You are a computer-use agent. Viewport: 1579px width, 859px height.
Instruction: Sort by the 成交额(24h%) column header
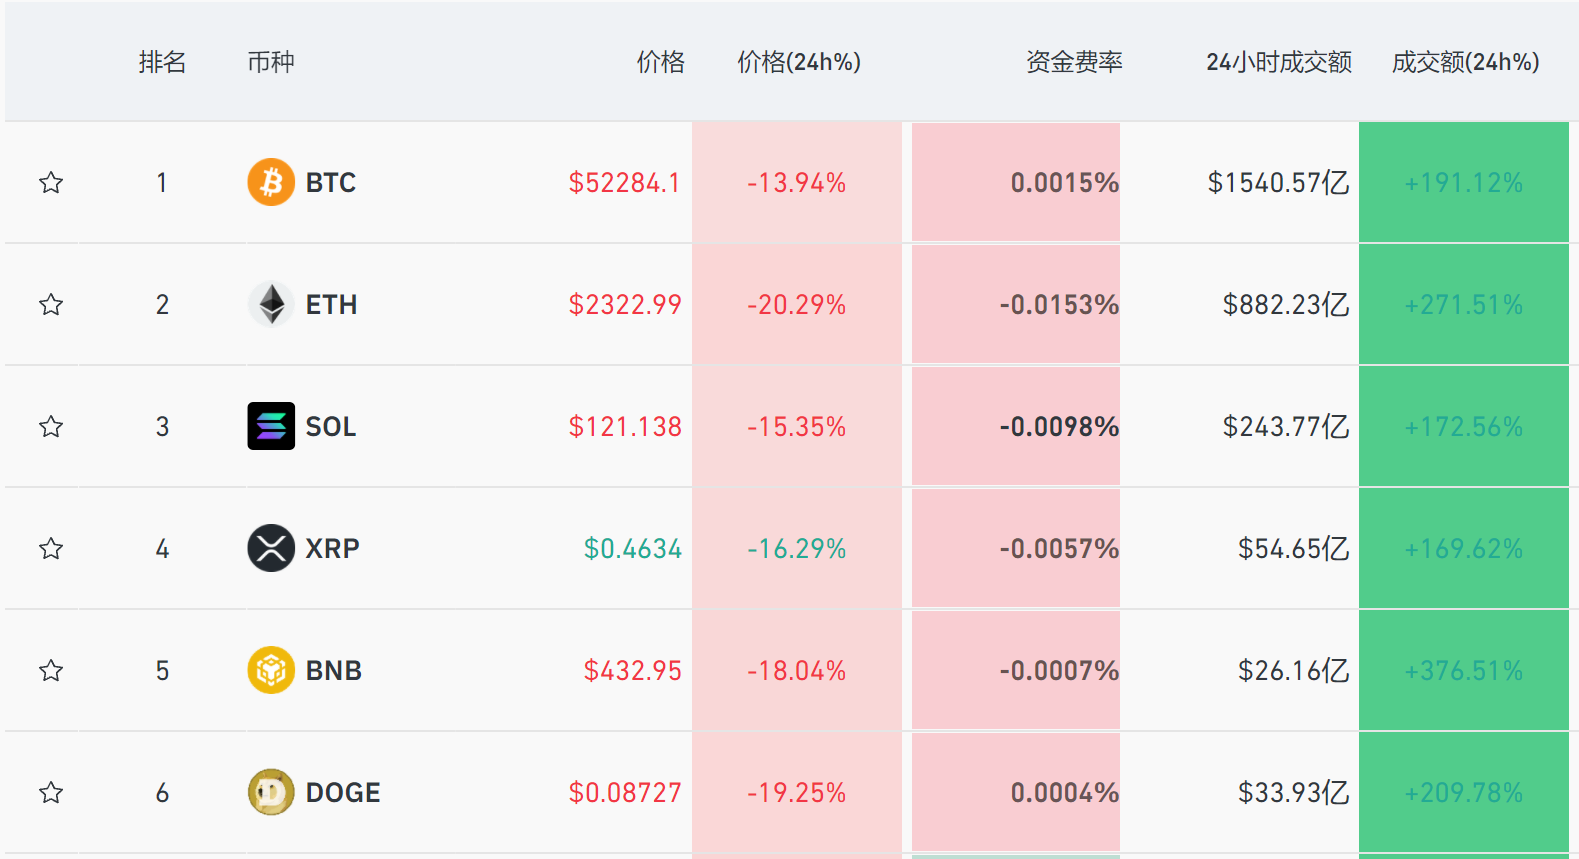tap(1463, 62)
